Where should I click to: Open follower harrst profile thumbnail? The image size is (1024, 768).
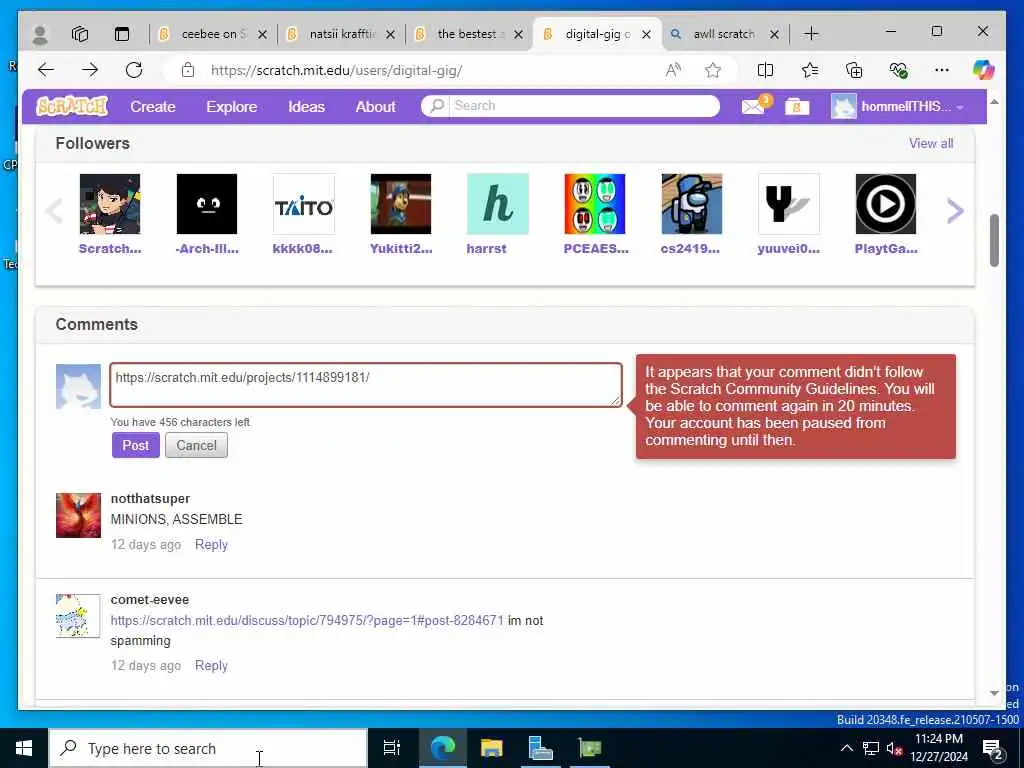click(498, 204)
